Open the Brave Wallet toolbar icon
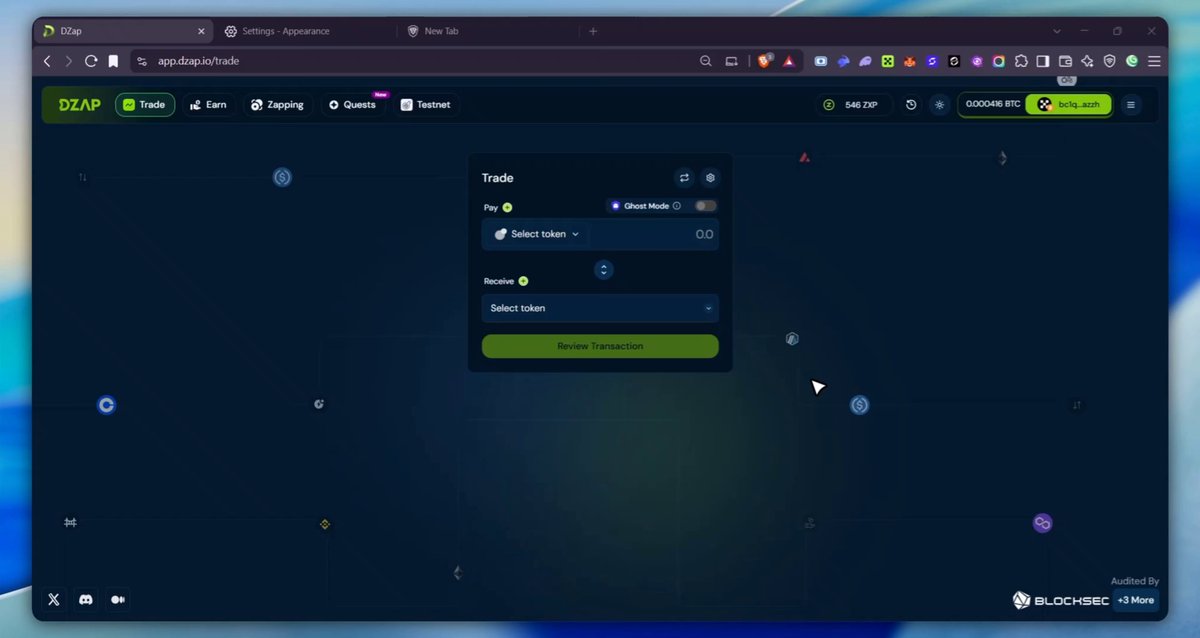 coord(1065,61)
